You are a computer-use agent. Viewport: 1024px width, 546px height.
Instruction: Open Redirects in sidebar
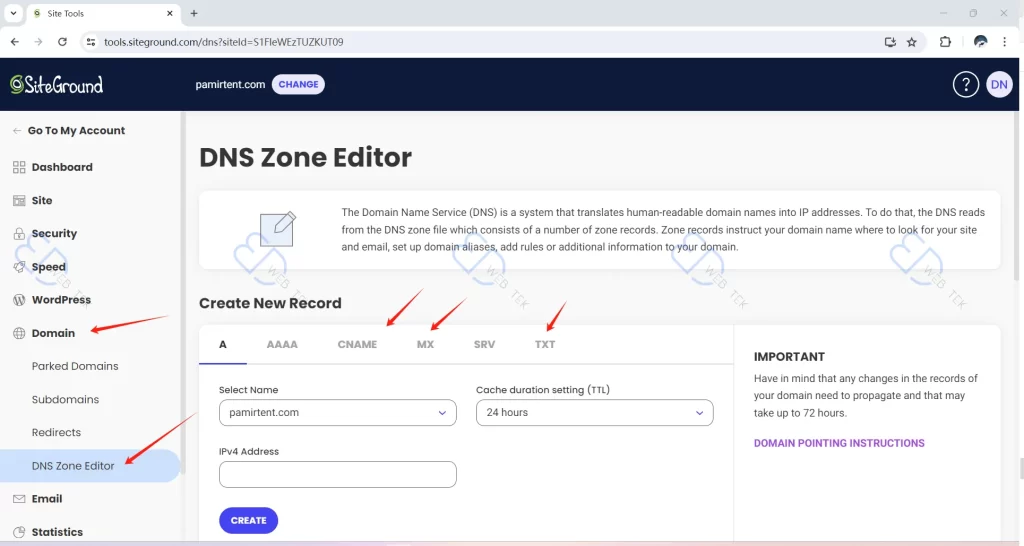[56, 432]
